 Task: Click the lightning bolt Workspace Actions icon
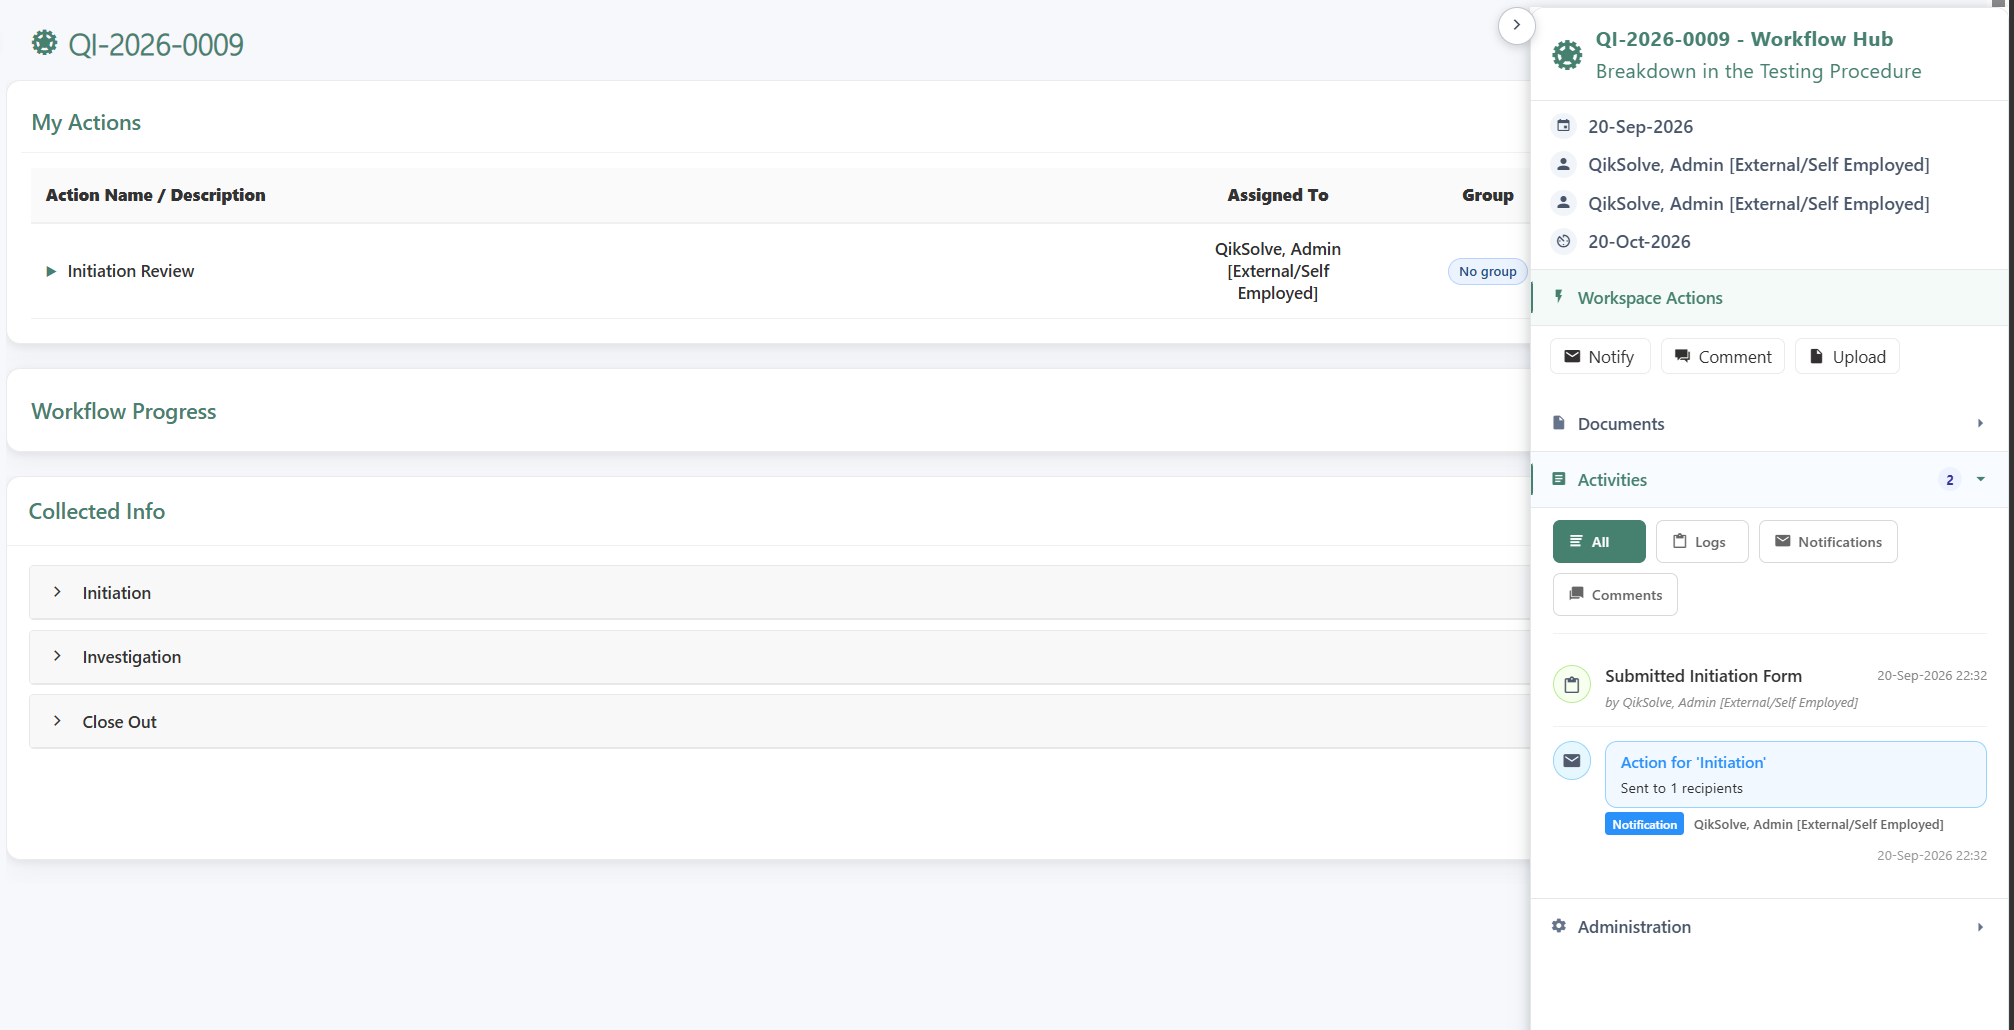1558,297
